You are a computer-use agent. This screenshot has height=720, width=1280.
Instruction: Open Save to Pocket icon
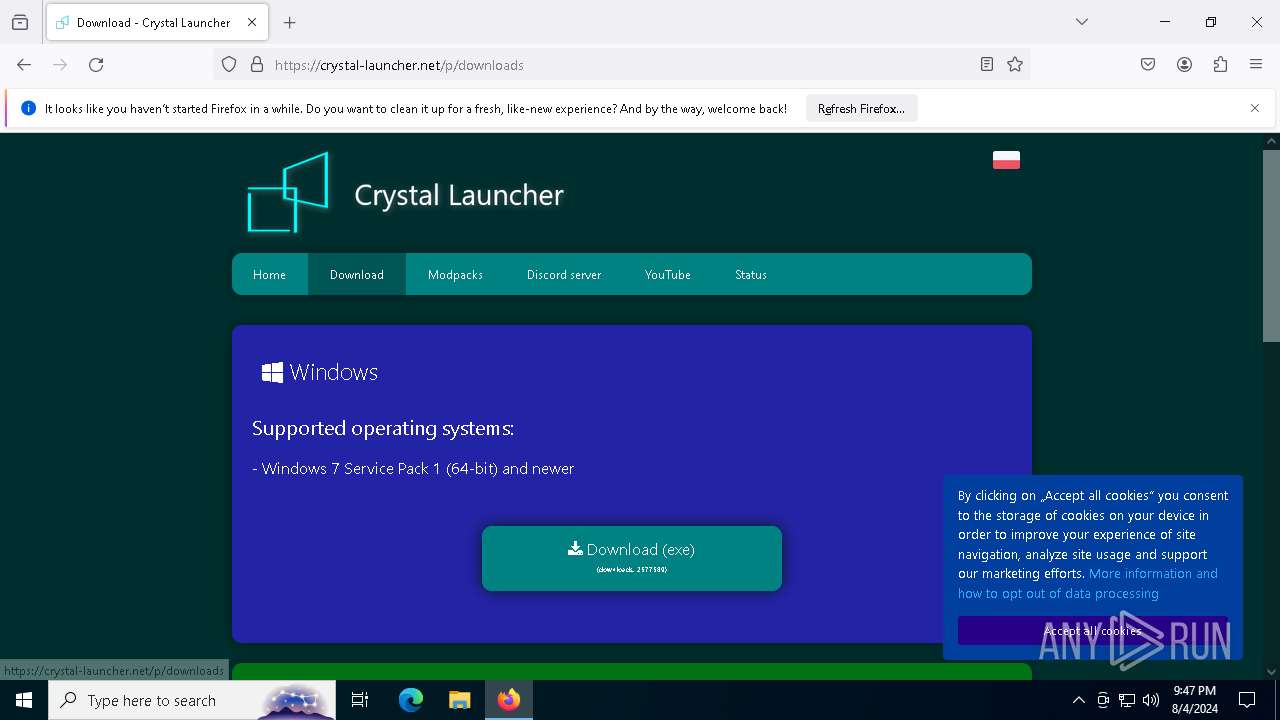[1148, 65]
